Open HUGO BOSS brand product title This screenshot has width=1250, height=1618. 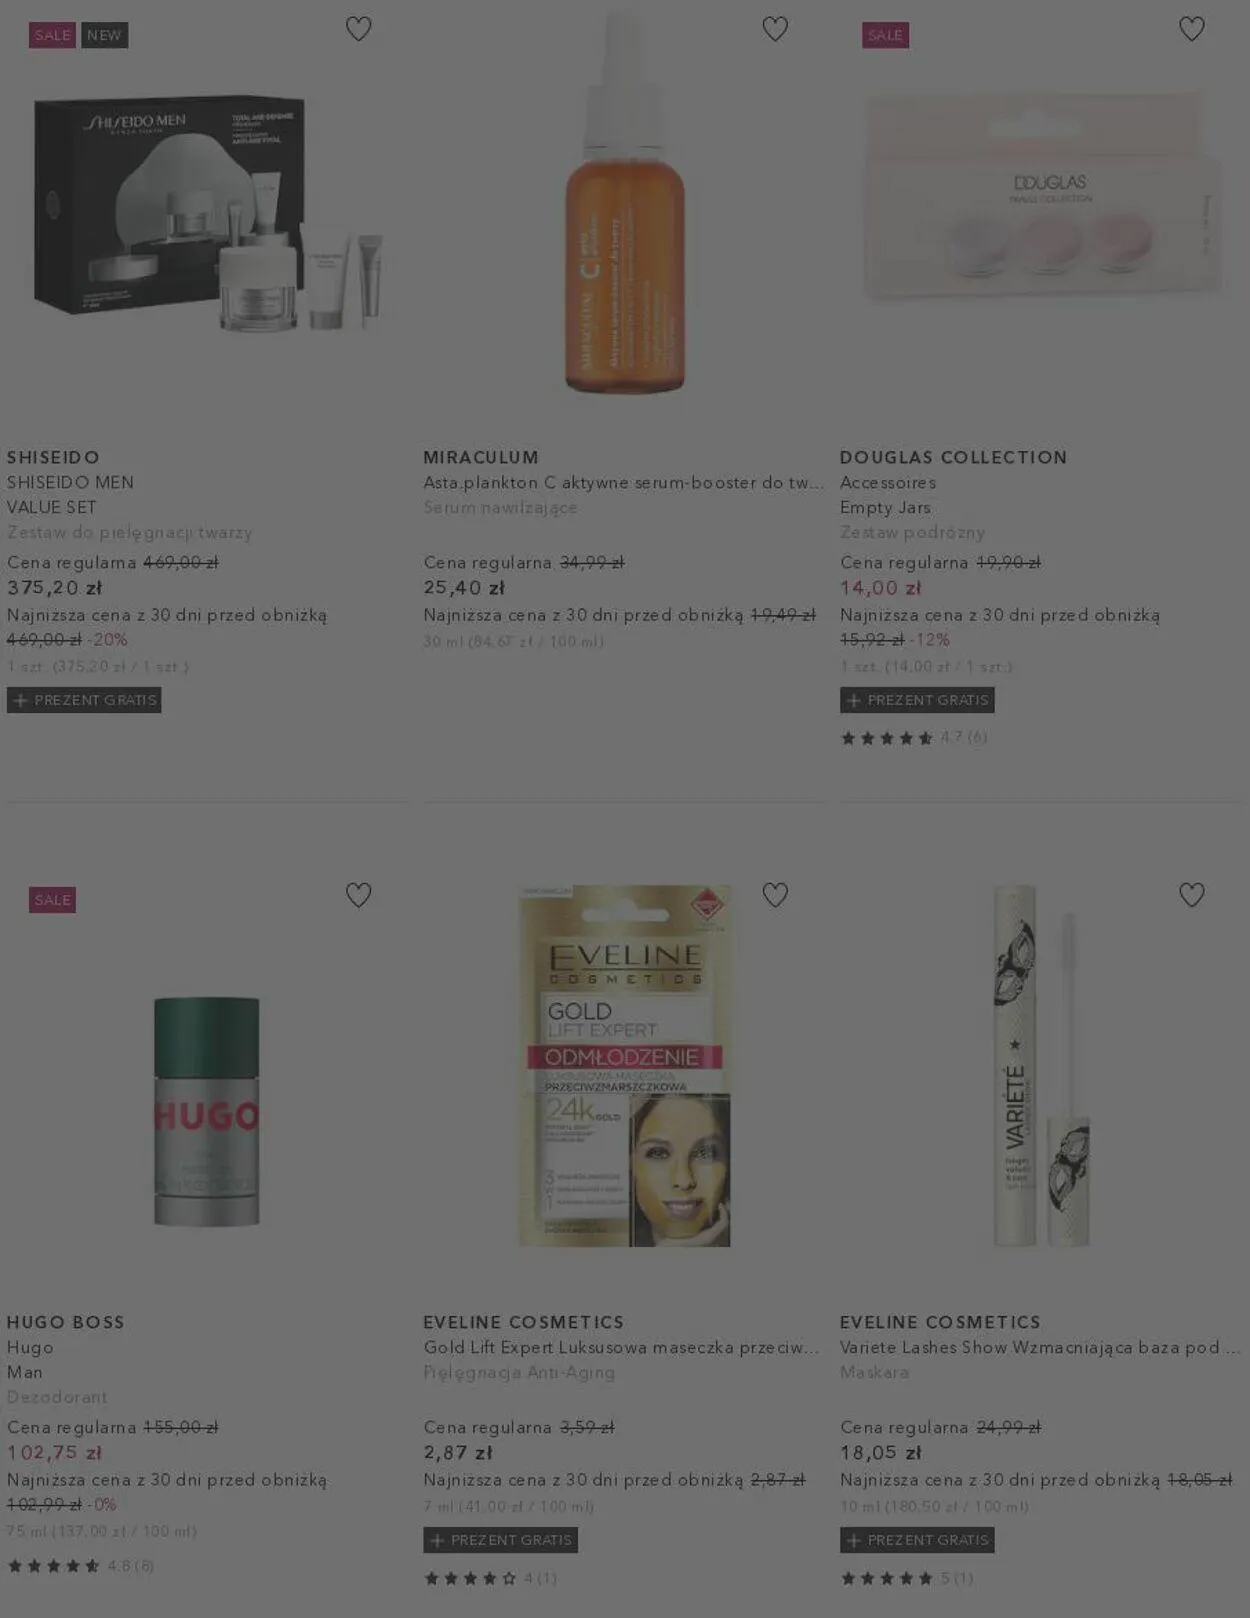[66, 1322]
